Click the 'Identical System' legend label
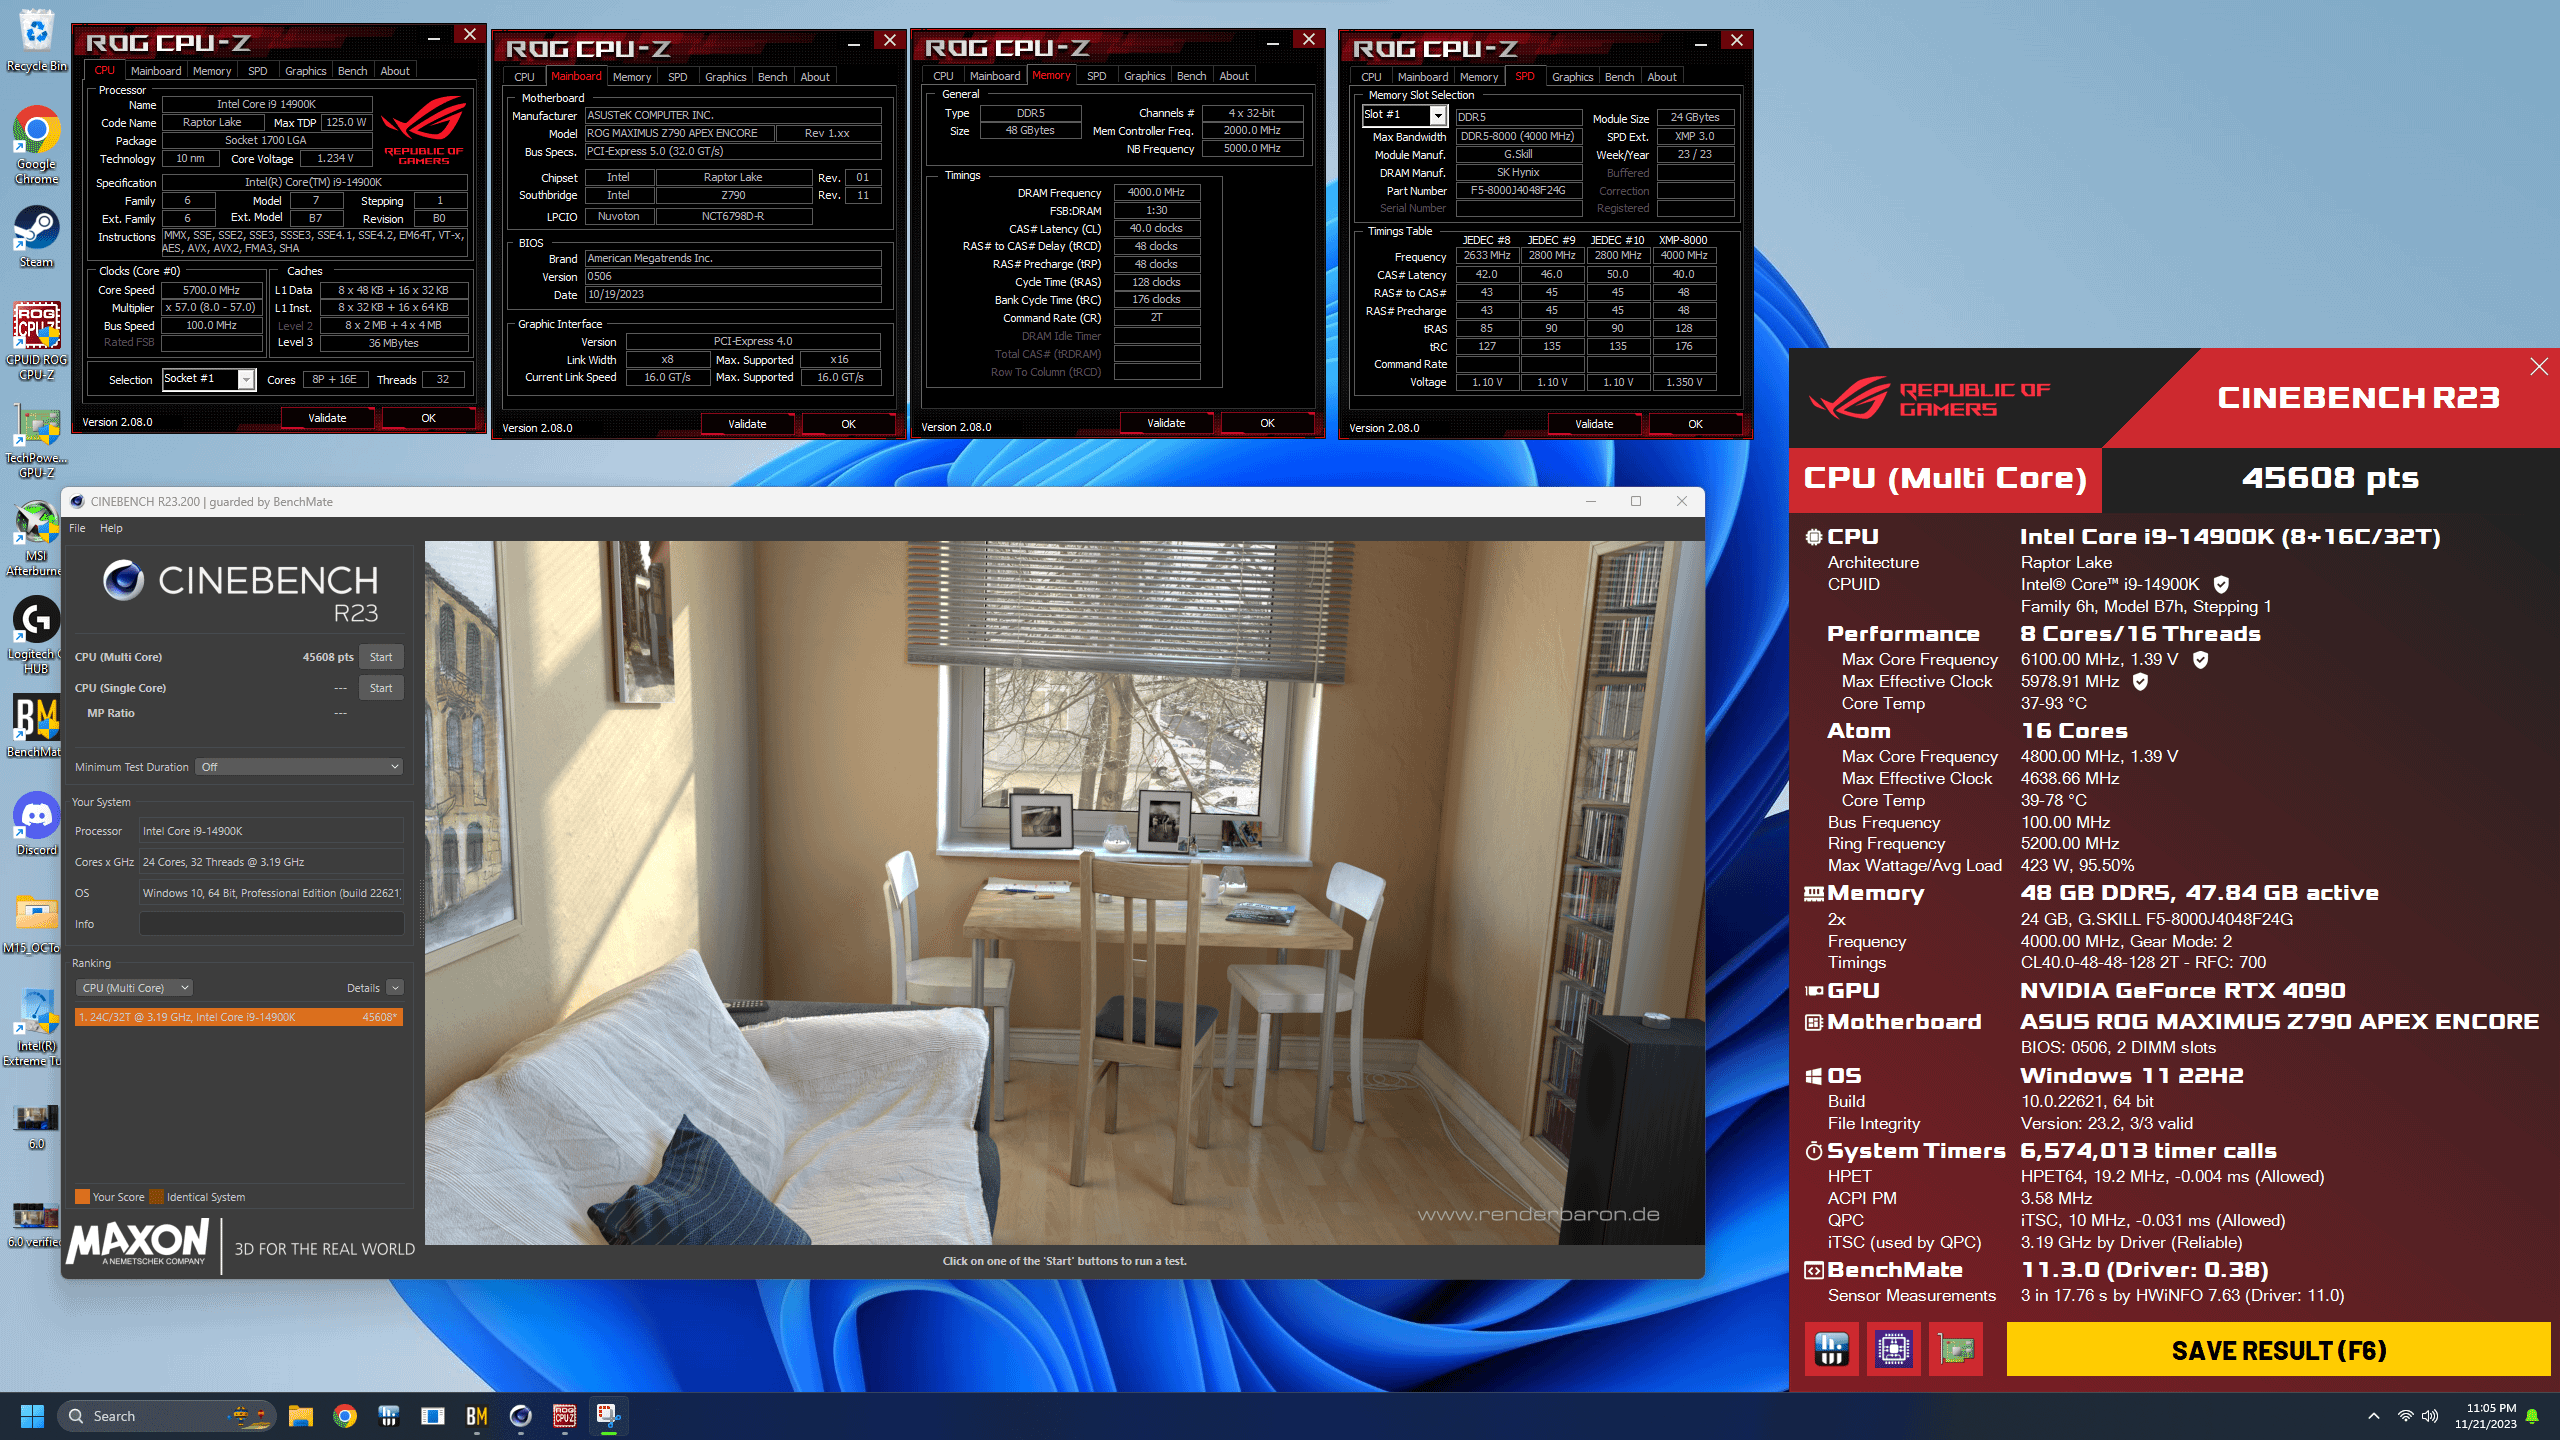 click(206, 1197)
